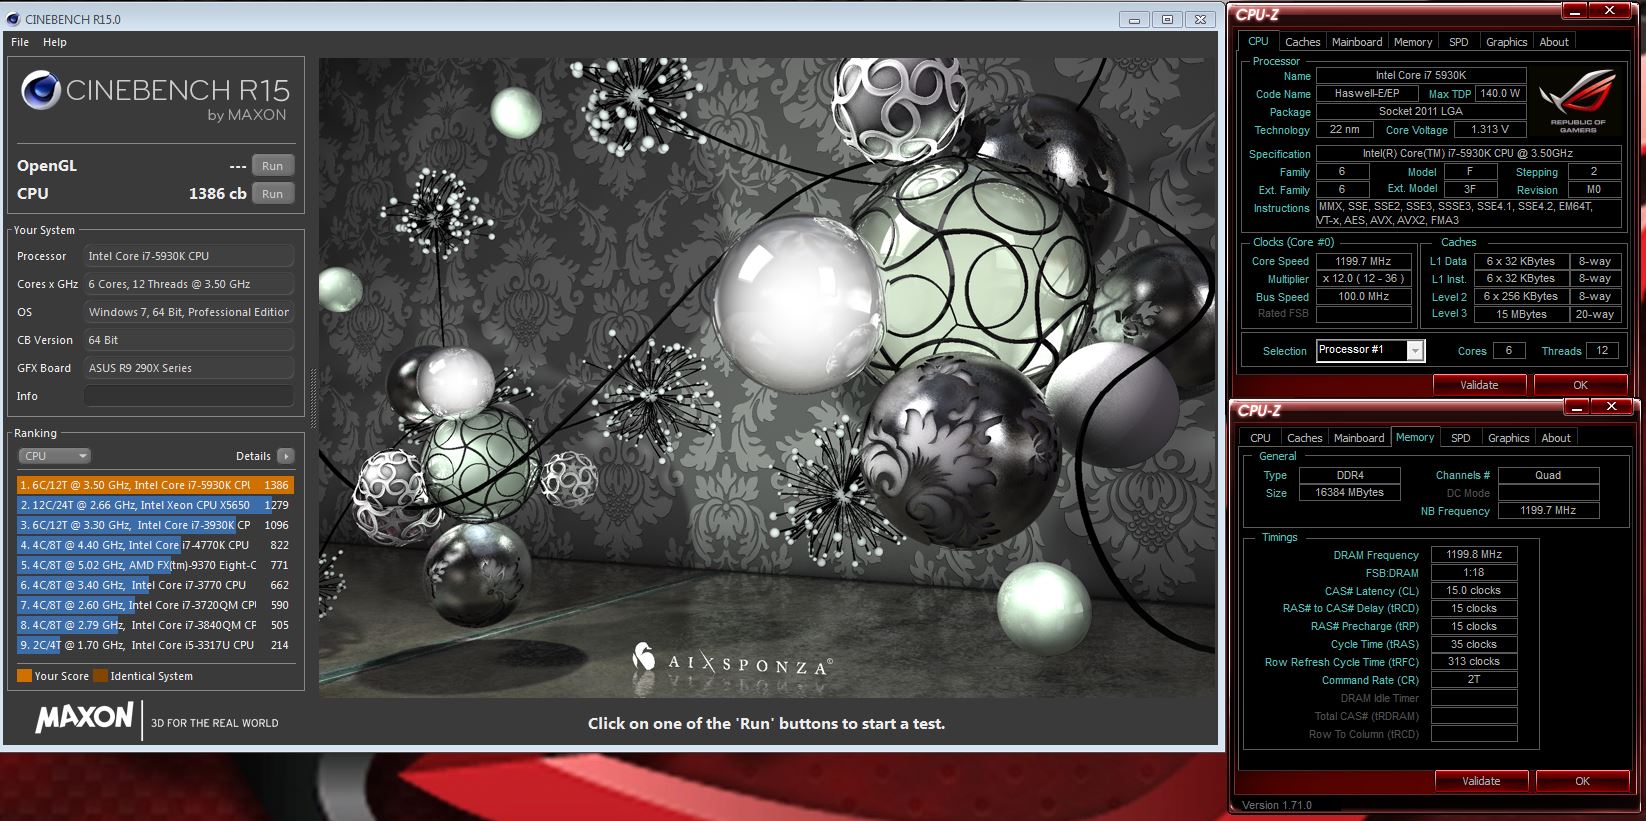Select ranking row Intel Core i7-5930K 1386
Viewport: 1646px width, 821px height.
(x=155, y=485)
